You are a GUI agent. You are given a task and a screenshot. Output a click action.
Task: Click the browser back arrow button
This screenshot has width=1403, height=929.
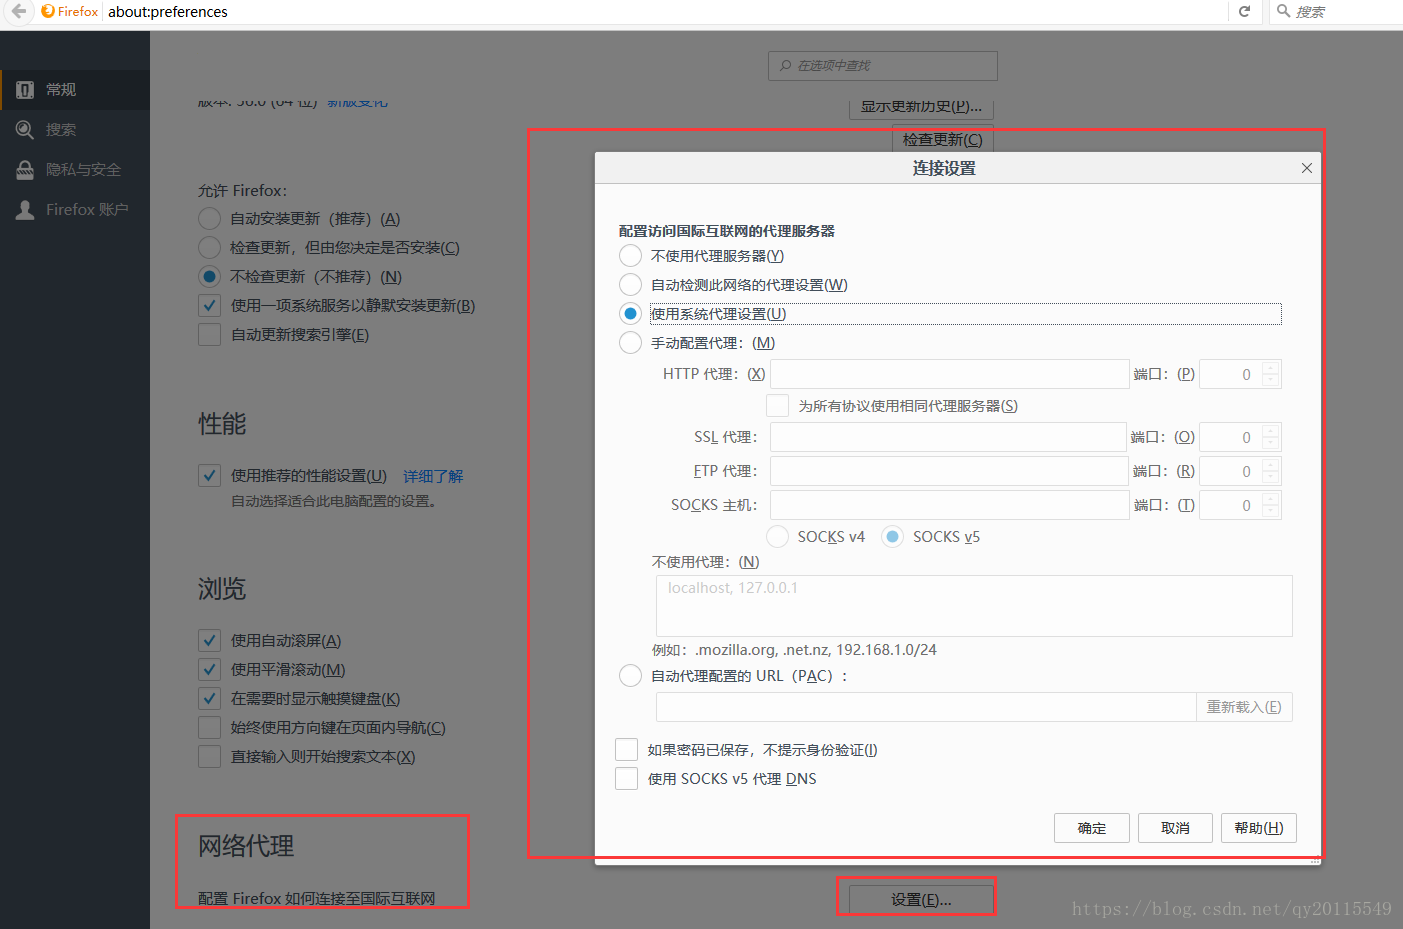pyautogui.click(x=19, y=11)
